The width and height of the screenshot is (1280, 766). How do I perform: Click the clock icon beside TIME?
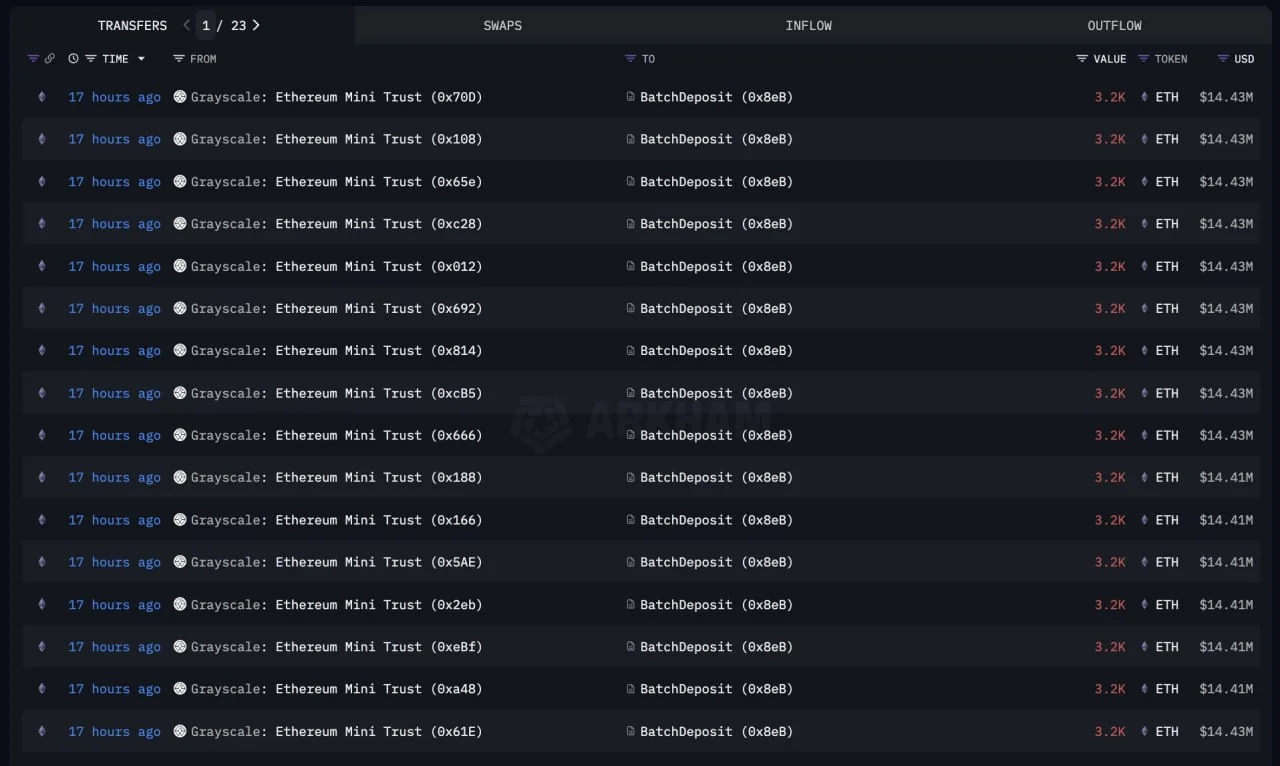pyautogui.click(x=73, y=59)
